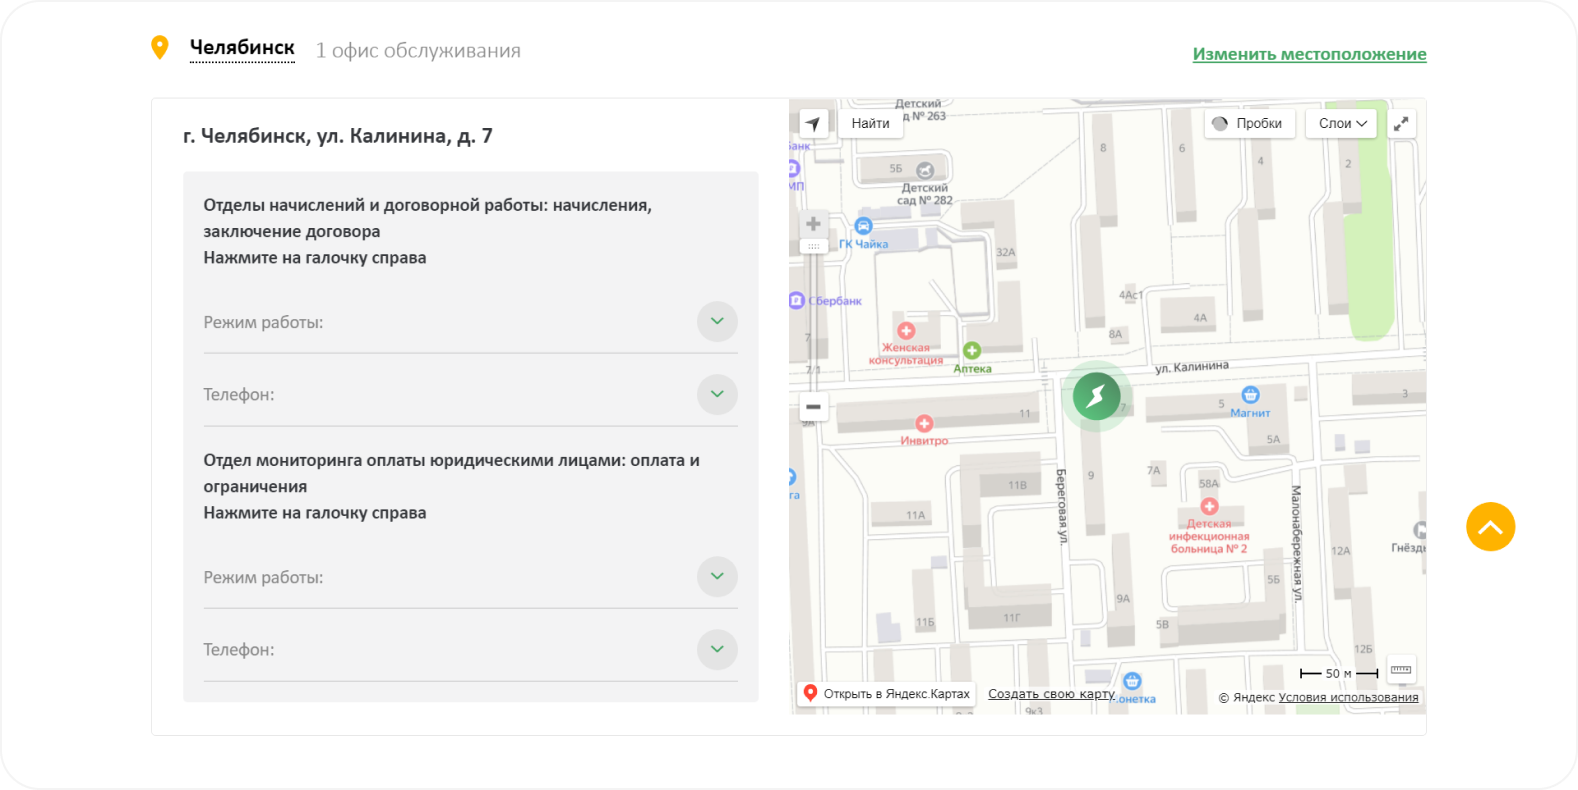This screenshot has width=1578, height=790.
Task: Expand first Телефон section
Action: coord(717,394)
